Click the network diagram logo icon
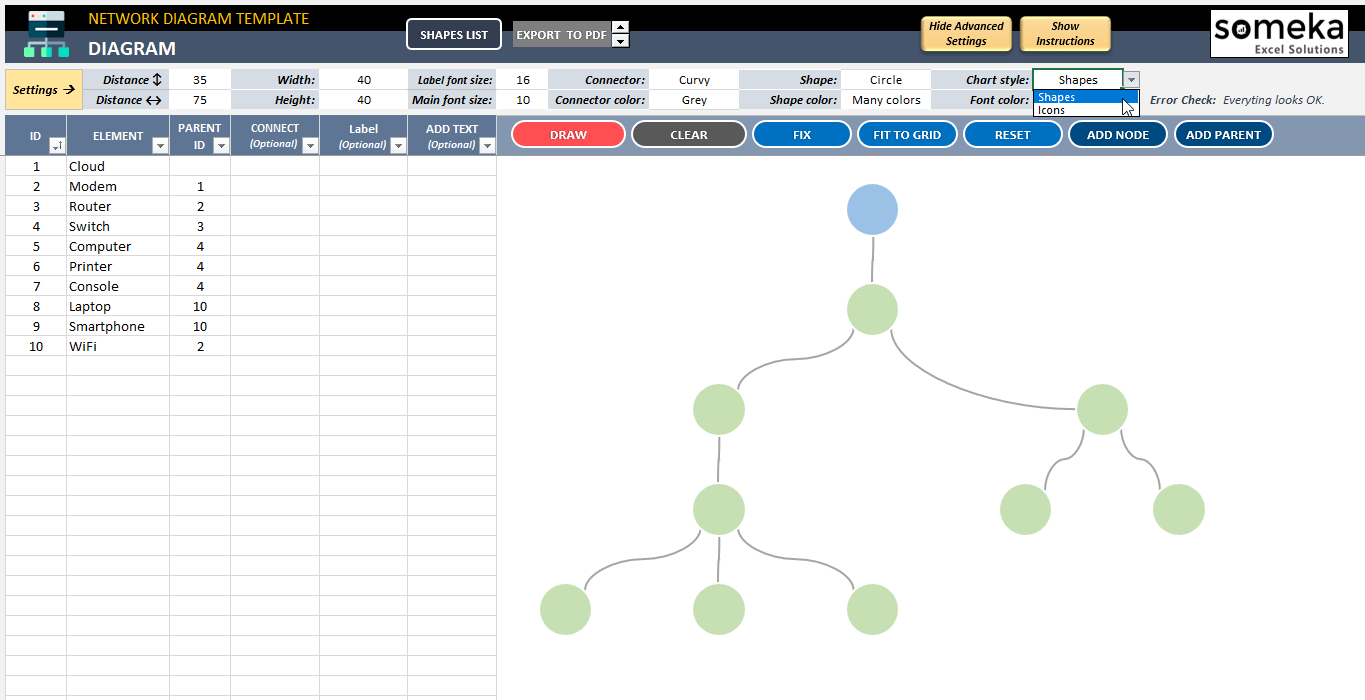 point(46,34)
